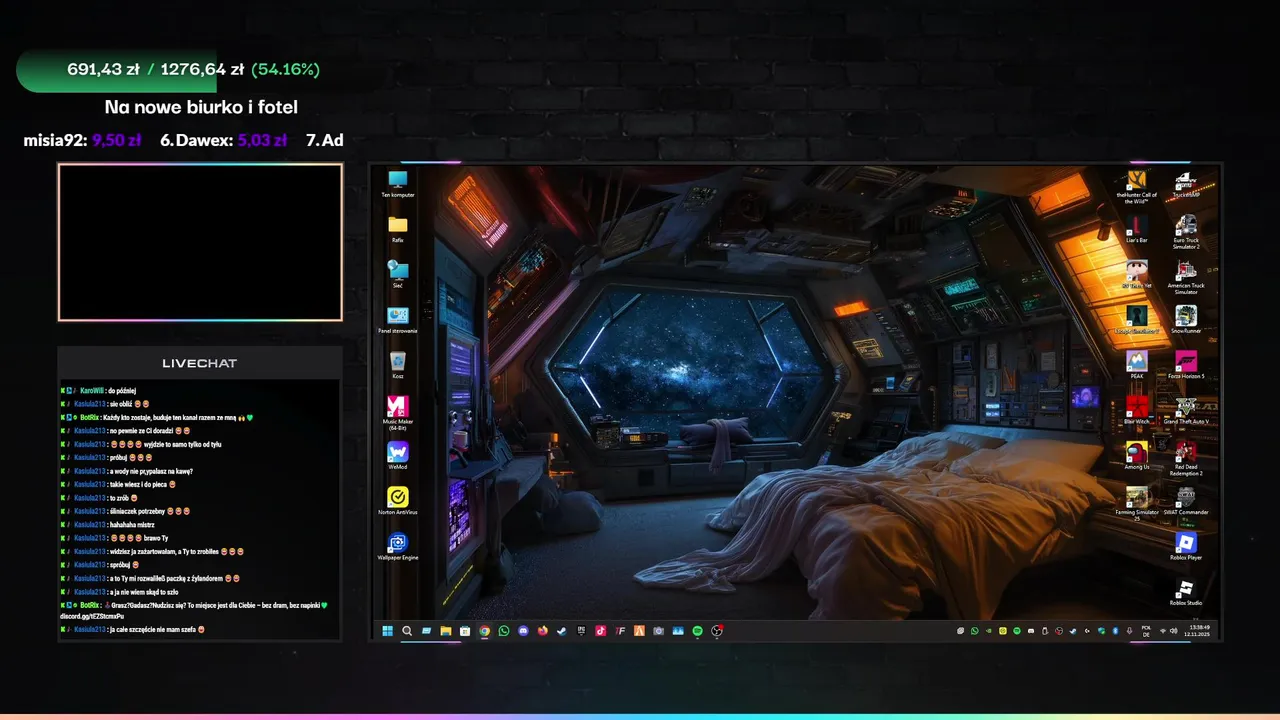Click the Na nowe biurko i fotel title
This screenshot has height=720, width=1280.
coord(201,107)
